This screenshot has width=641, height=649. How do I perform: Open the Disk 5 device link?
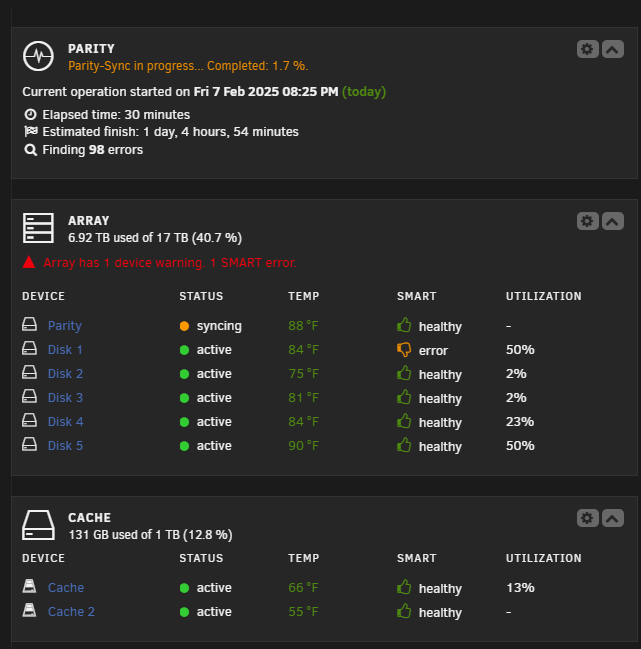point(65,446)
